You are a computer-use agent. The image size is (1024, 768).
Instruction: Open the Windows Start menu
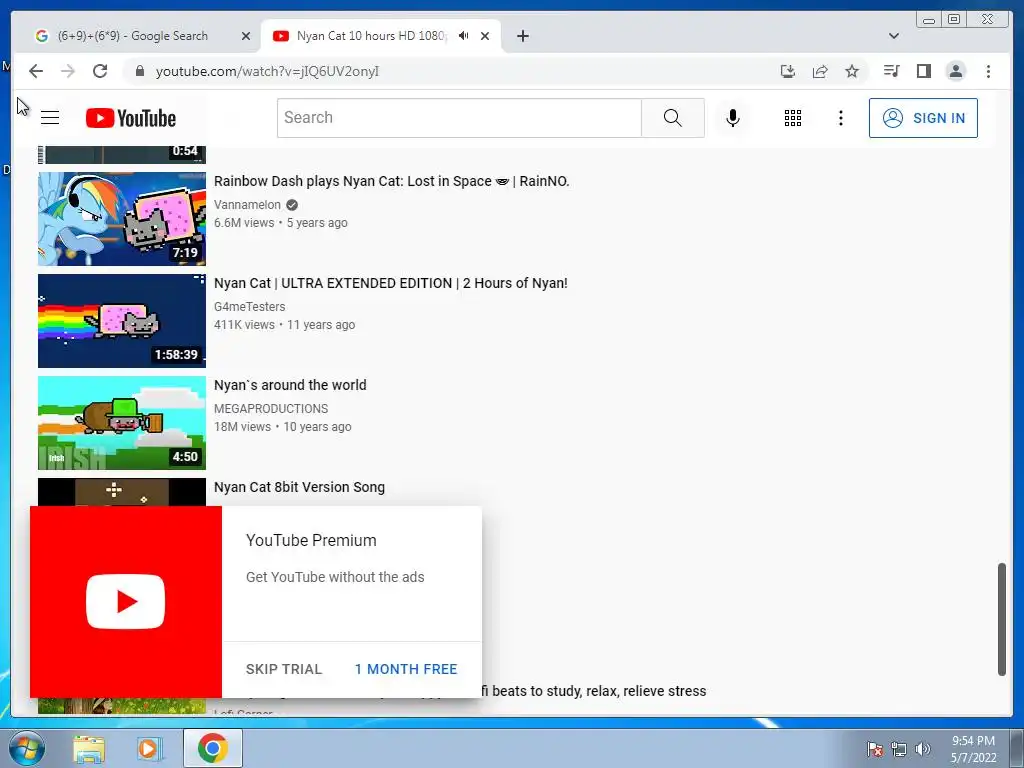(27, 748)
